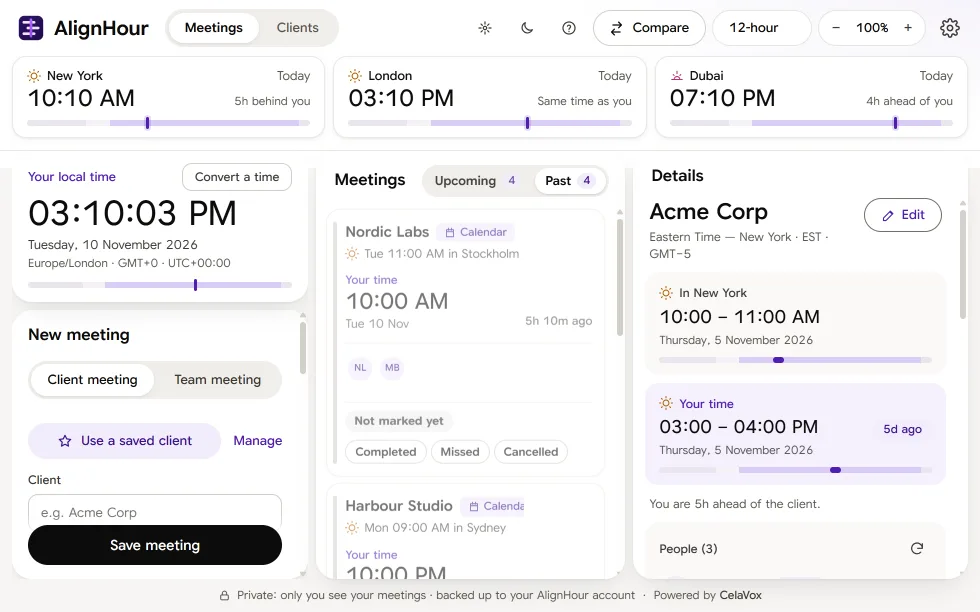Click the Harbour Studio Sydney sun icon
Viewport: 980px width, 612px height.
pos(352,528)
